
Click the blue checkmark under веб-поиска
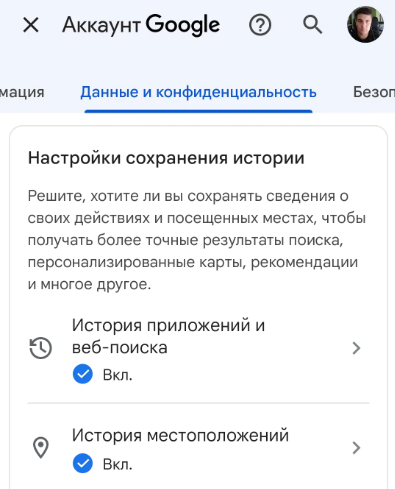tap(83, 374)
